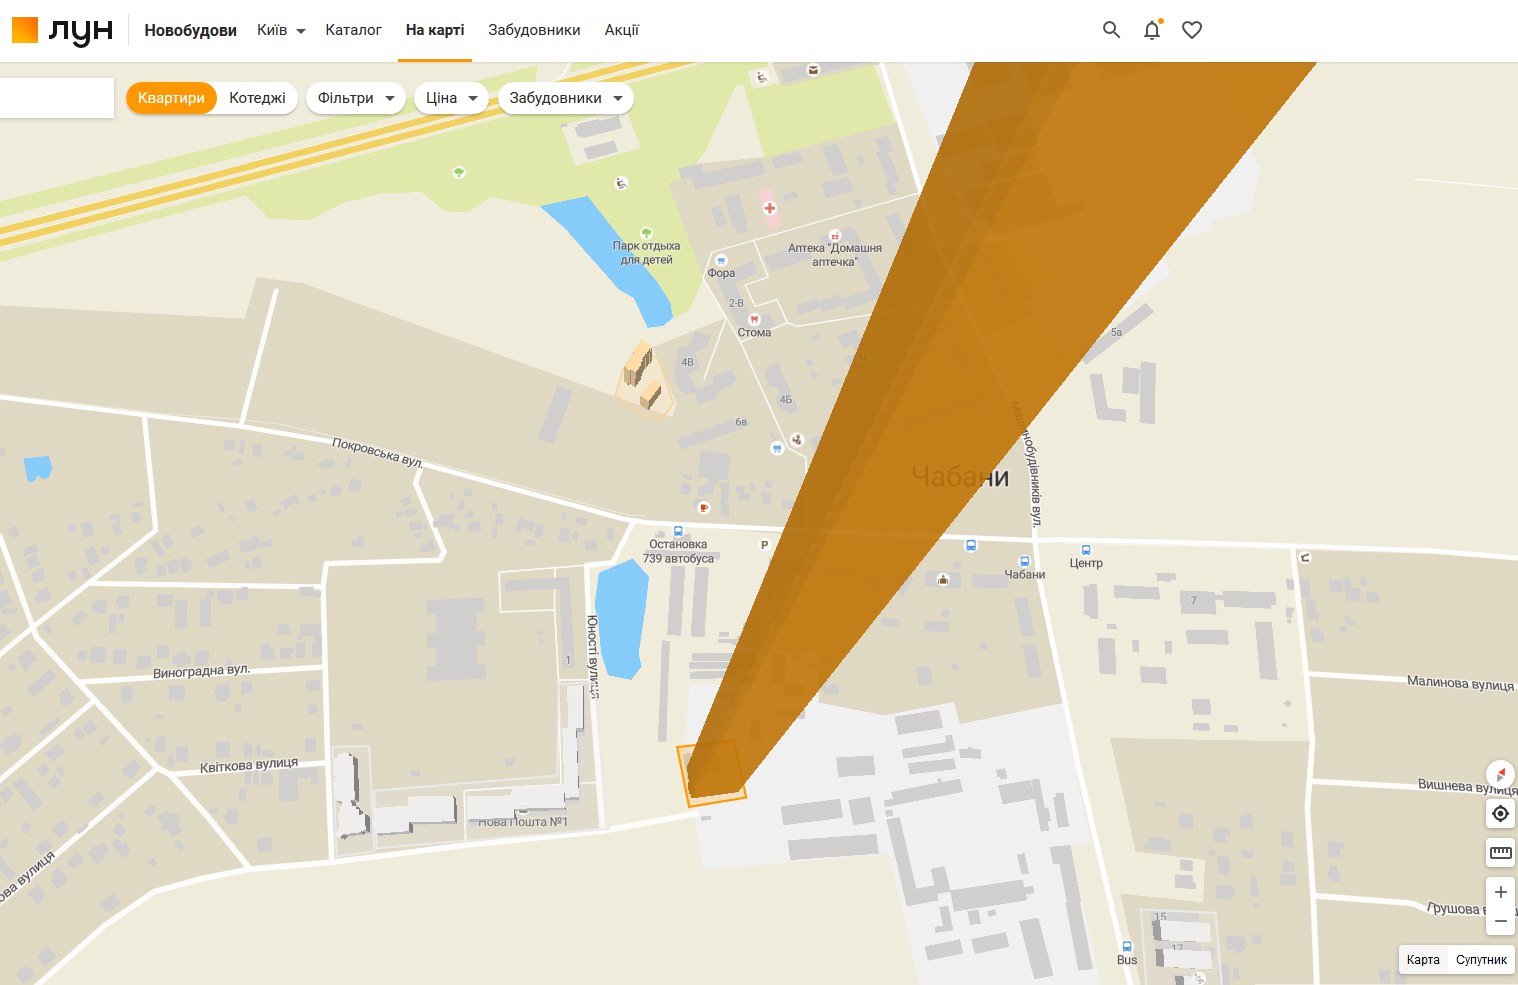Click bus stop icon at Остановка 739
Viewport: 1518px width, 985px height.
pyautogui.click(x=678, y=532)
